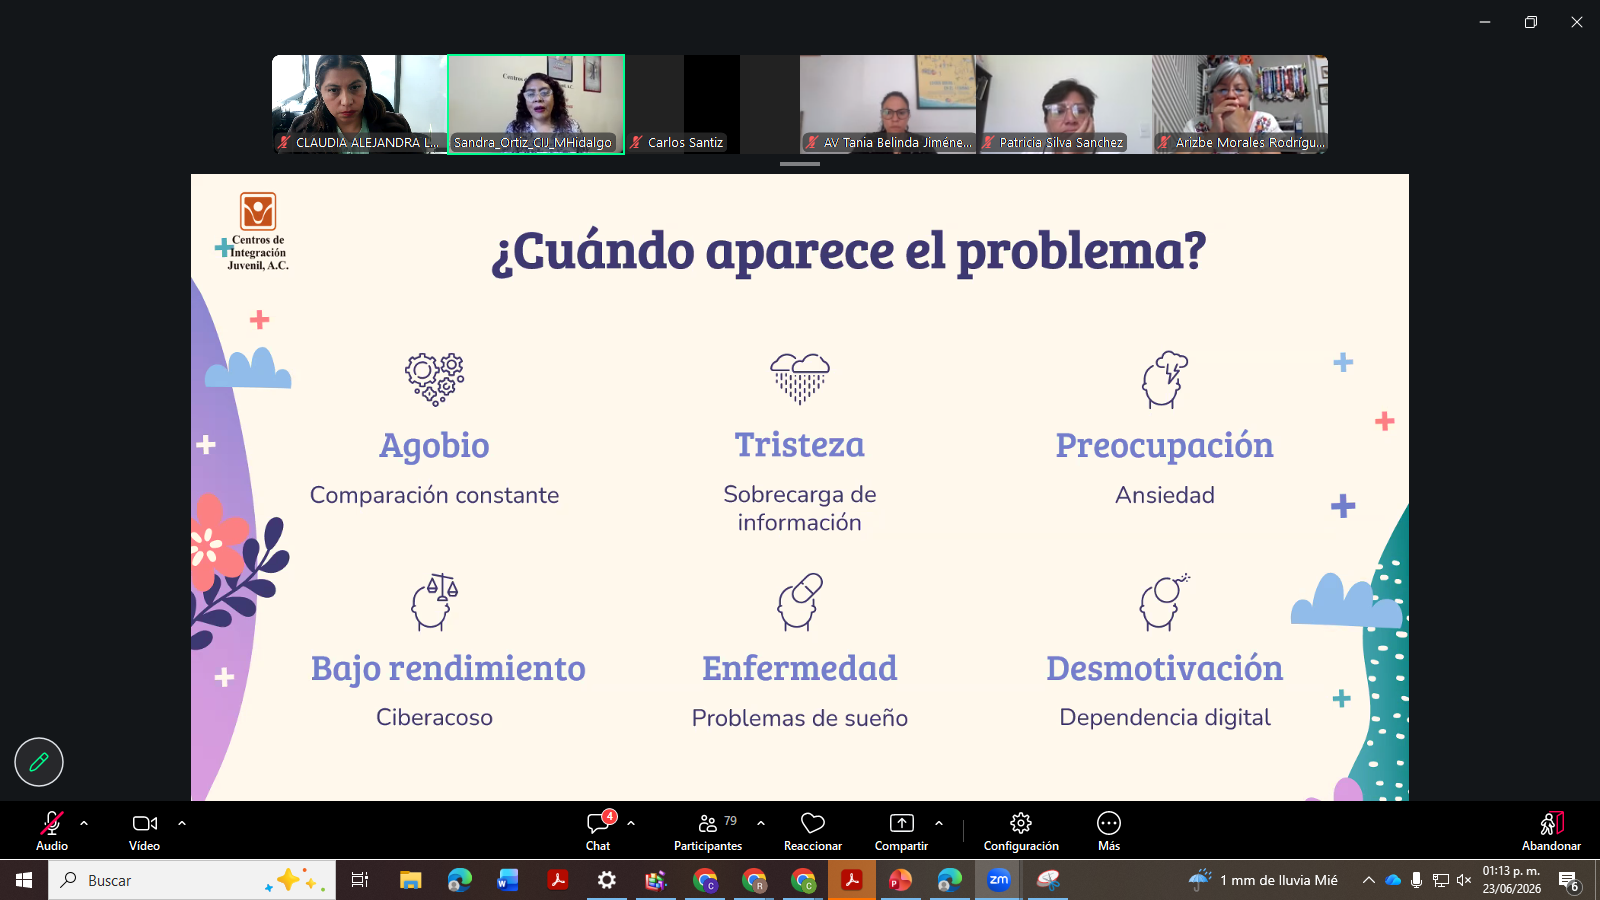
Task: Click the text Dependencia digital
Action: [1165, 718]
